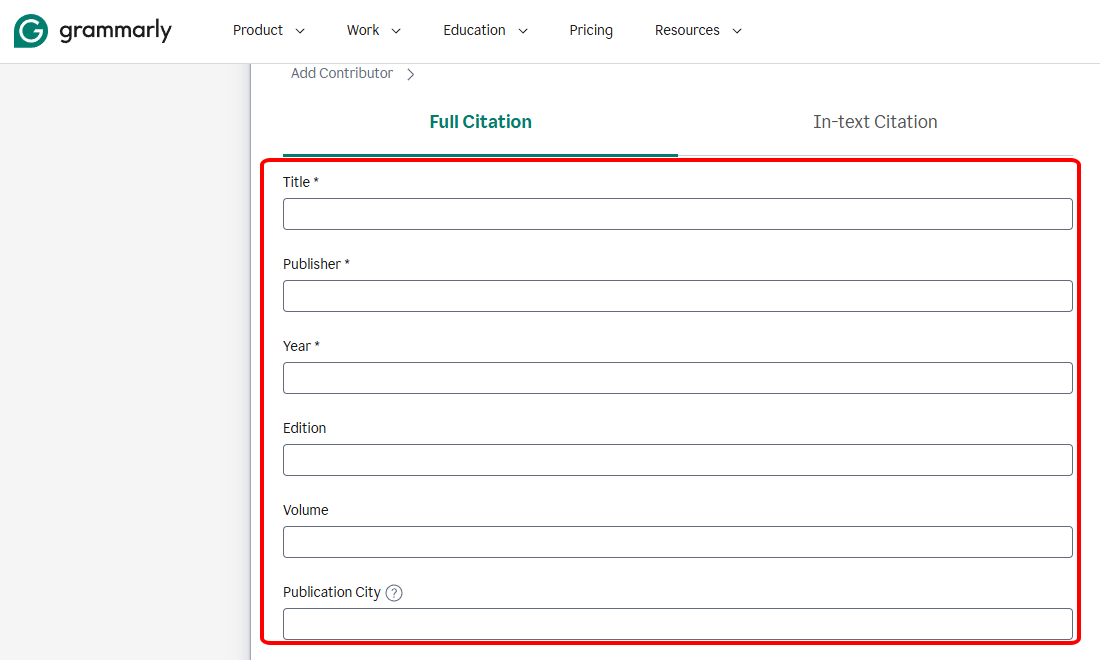This screenshot has height=660, width=1100.
Task: Open the Resources dropdown
Action: [x=698, y=30]
